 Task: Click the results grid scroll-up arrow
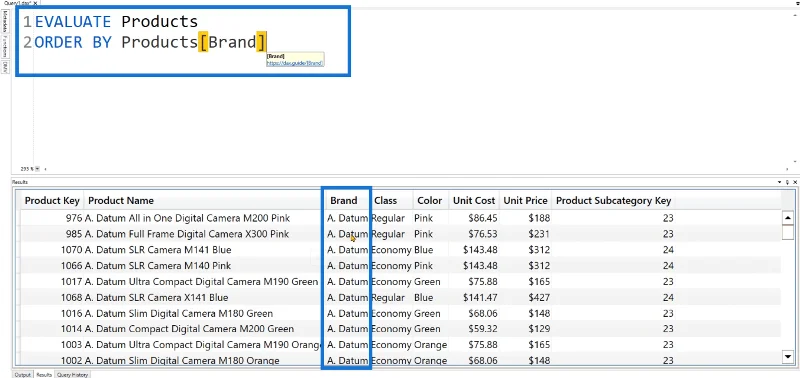pyautogui.click(x=788, y=218)
